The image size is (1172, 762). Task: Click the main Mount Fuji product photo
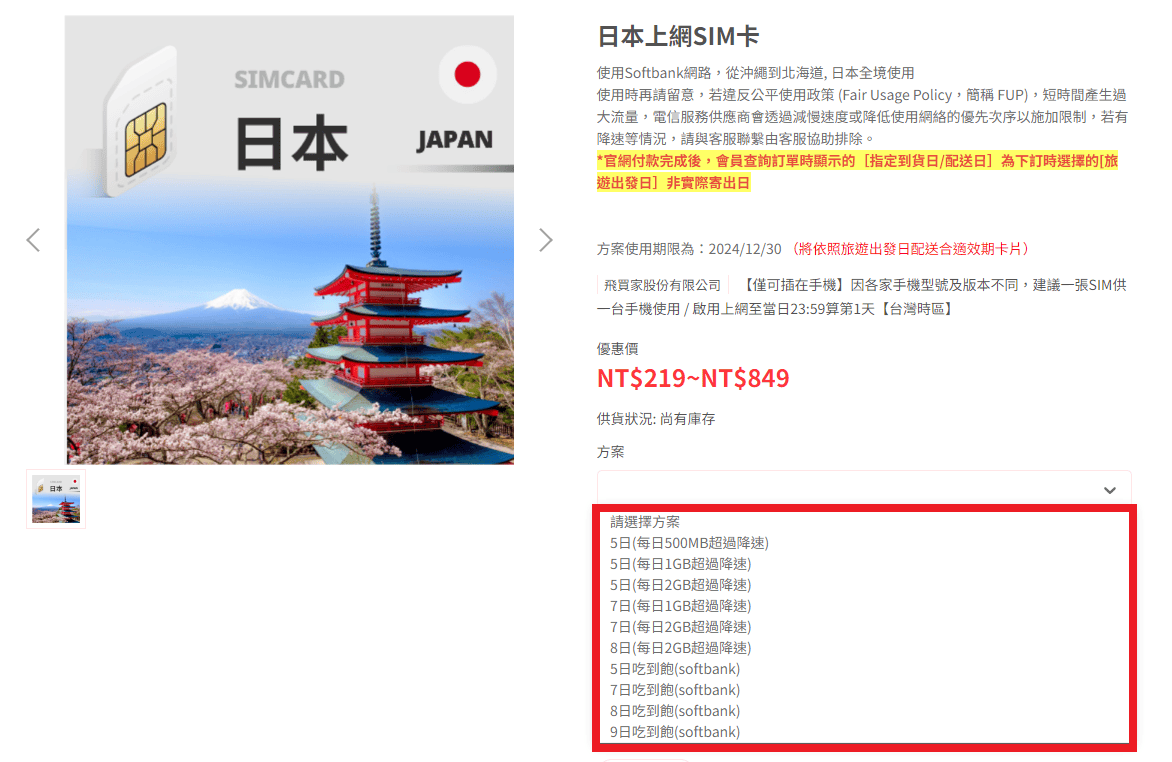click(289, 300)
